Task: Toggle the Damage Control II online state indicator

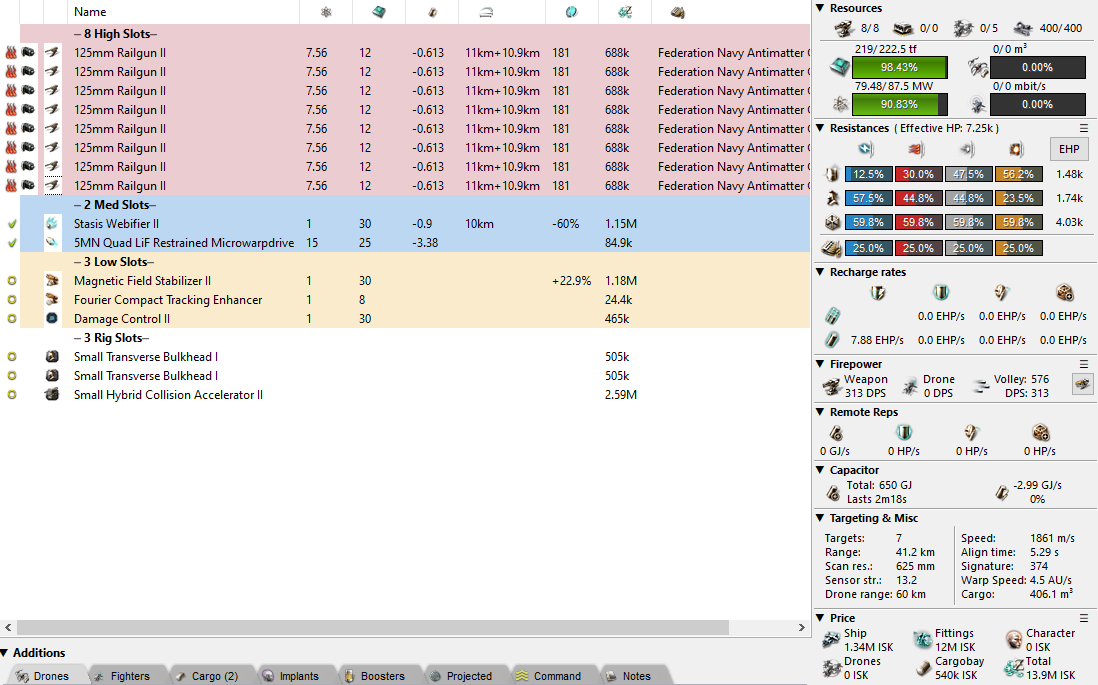Action: pos(12,319)
